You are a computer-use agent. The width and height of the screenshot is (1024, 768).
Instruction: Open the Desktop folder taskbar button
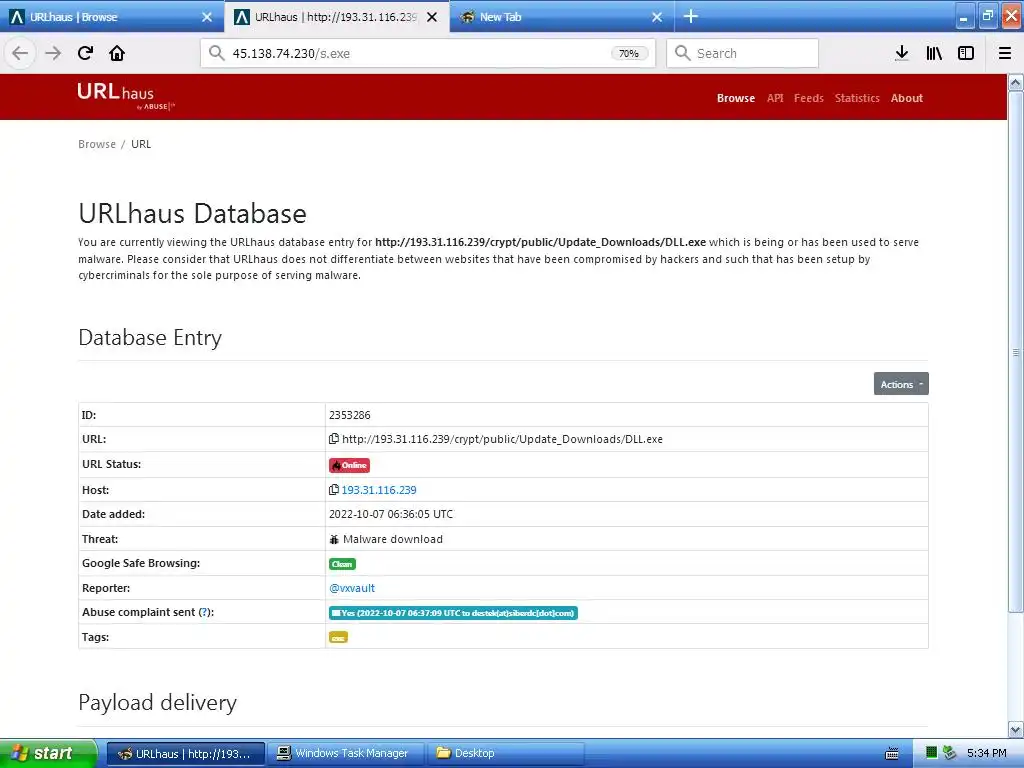(x=506, y=754)
